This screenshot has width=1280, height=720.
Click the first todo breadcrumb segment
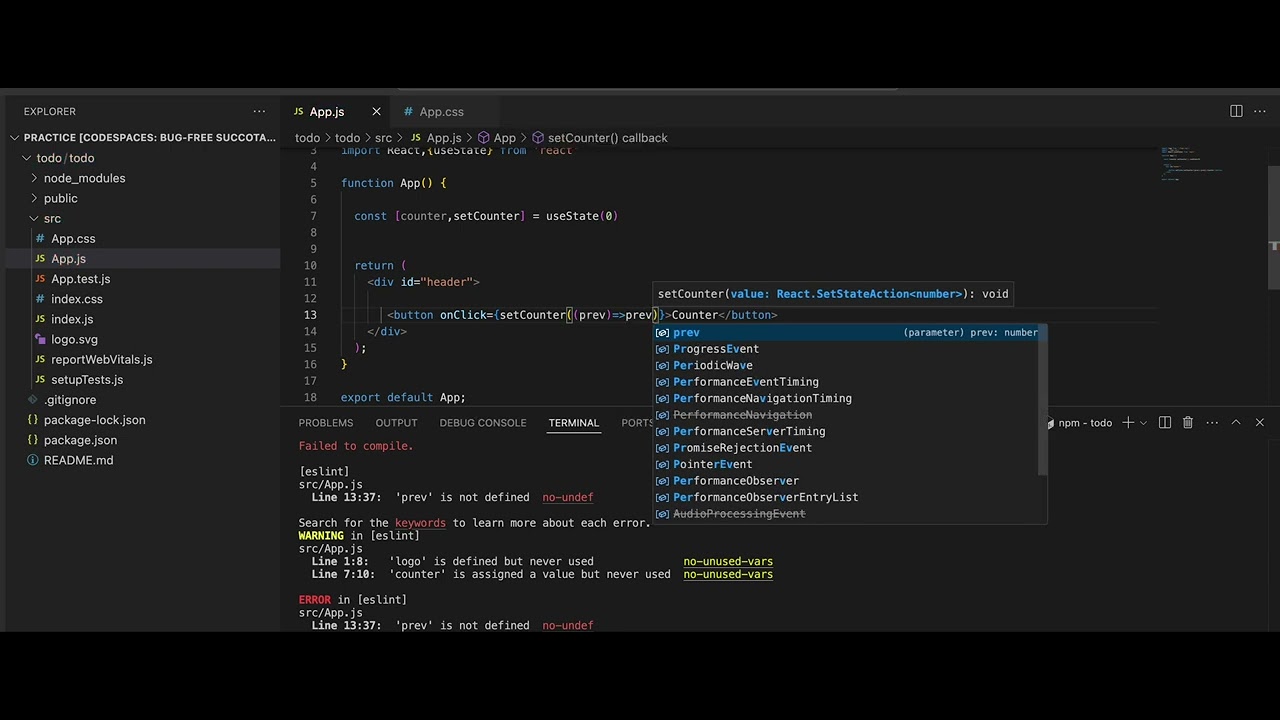pyautogui.click(x=307, y=138)
